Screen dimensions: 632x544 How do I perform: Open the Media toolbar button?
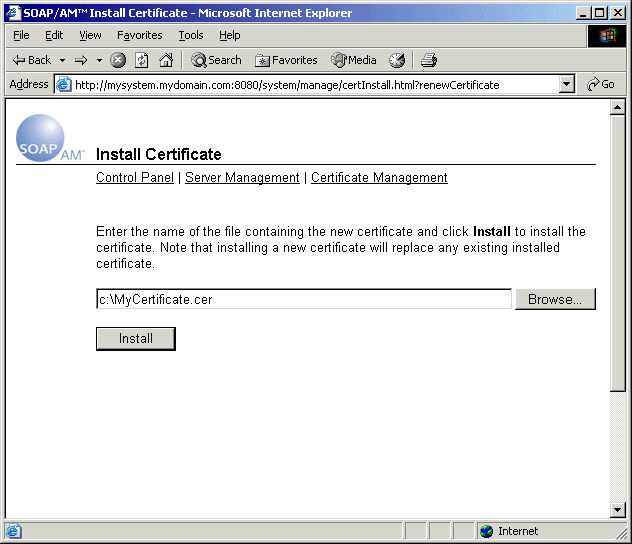click(x=354, y=60)
